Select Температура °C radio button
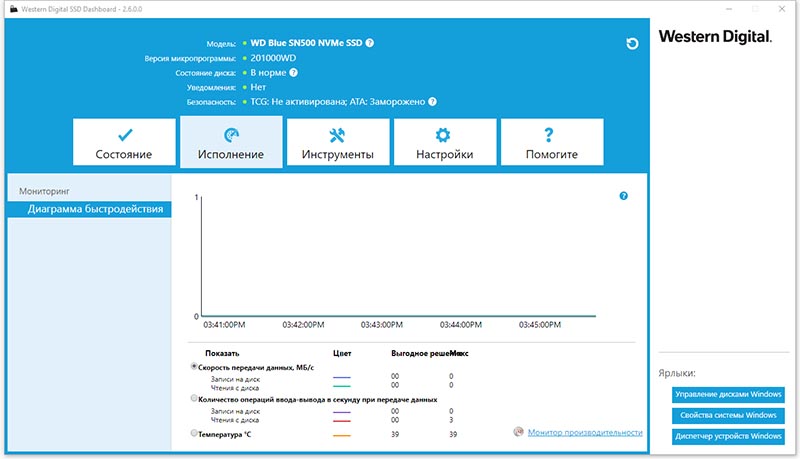Viewport: 800px width, 459px height. 194,433
